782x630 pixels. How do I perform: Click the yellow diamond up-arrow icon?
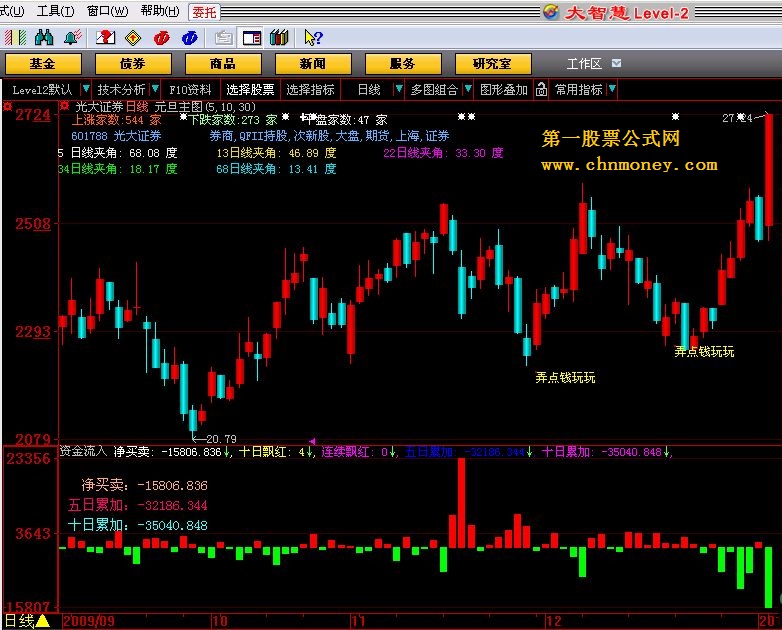click(133, 37)
